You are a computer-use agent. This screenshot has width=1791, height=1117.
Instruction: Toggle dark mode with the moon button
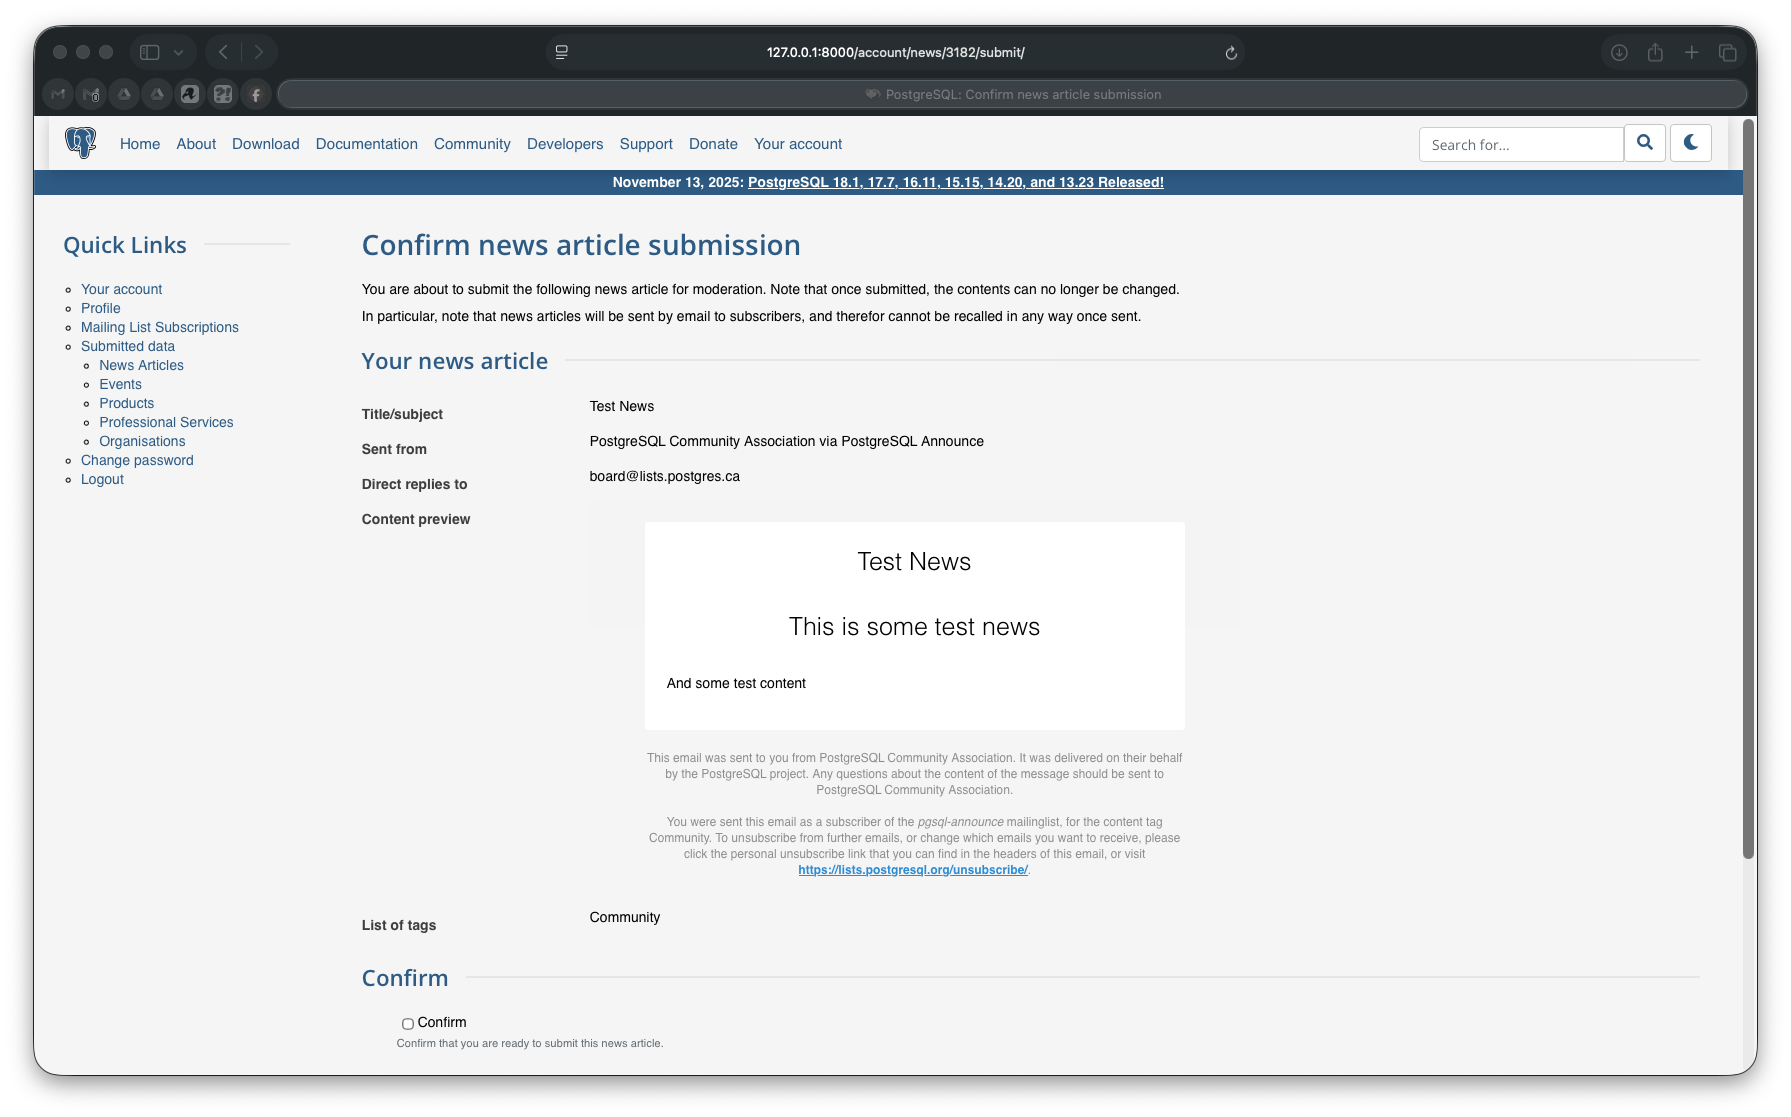click(x=1690, y=143)
